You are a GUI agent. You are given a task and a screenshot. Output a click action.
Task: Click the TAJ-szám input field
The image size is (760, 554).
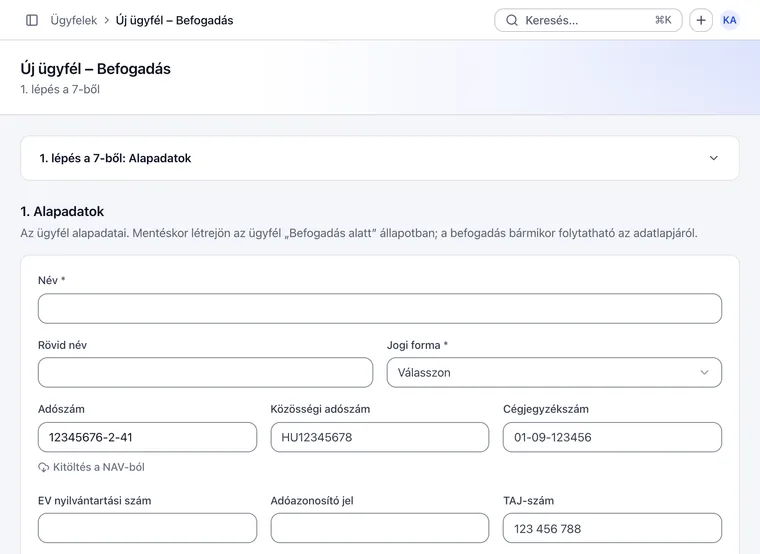tap(612, 528)
